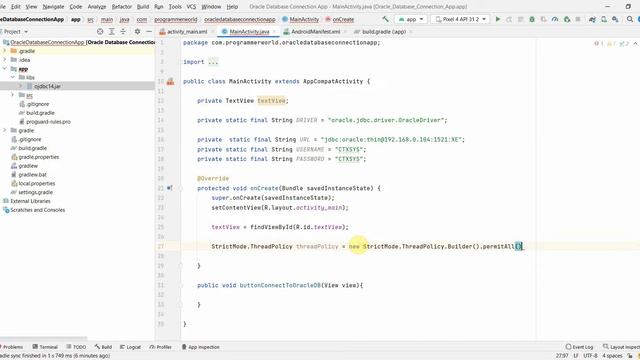Open the Navigate menu

(53, 7)
